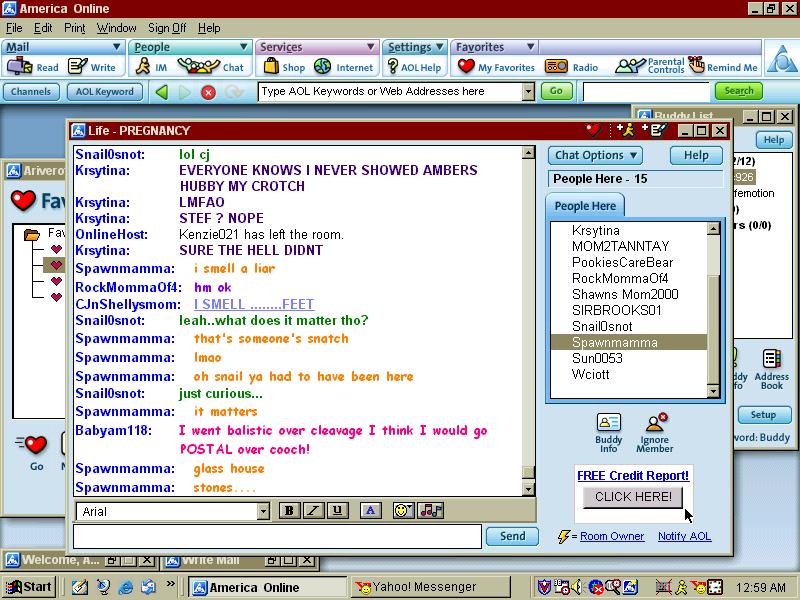Click the red stop button icon

point(208,92)
